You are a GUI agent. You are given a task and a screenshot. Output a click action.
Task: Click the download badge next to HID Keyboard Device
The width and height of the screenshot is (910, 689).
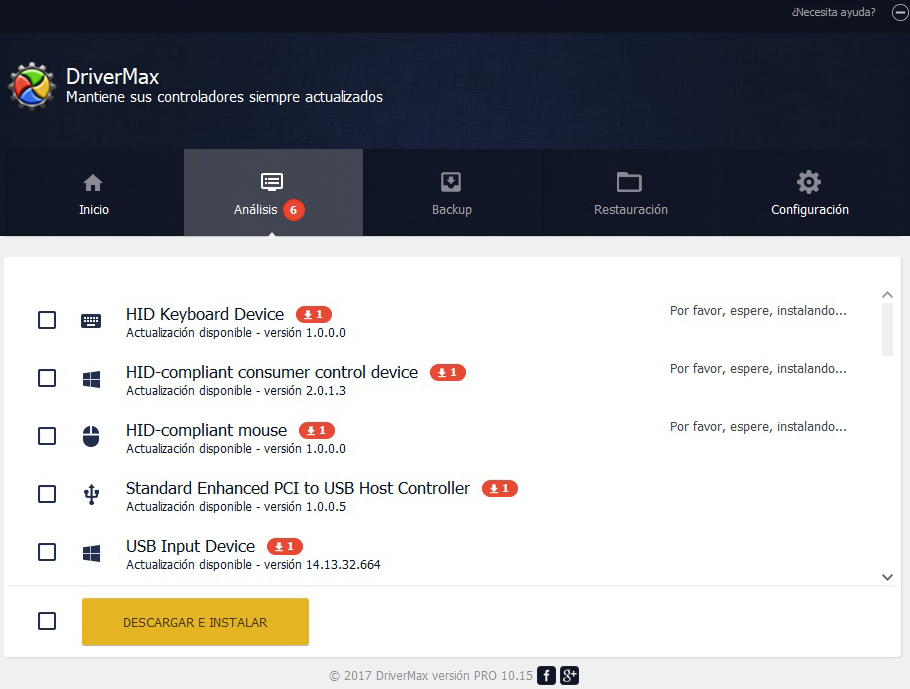[314, 315]
